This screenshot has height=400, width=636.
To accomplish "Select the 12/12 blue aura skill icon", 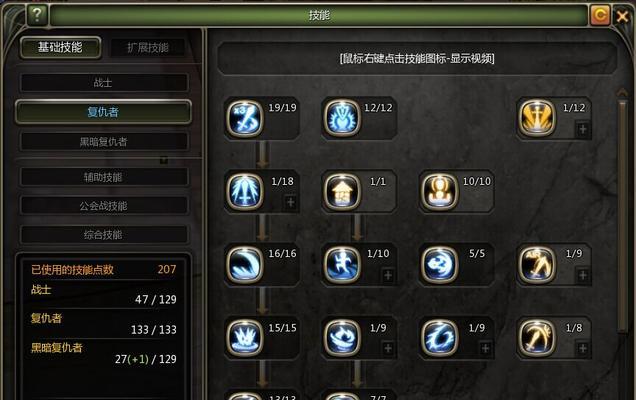I will click(342, 118).
